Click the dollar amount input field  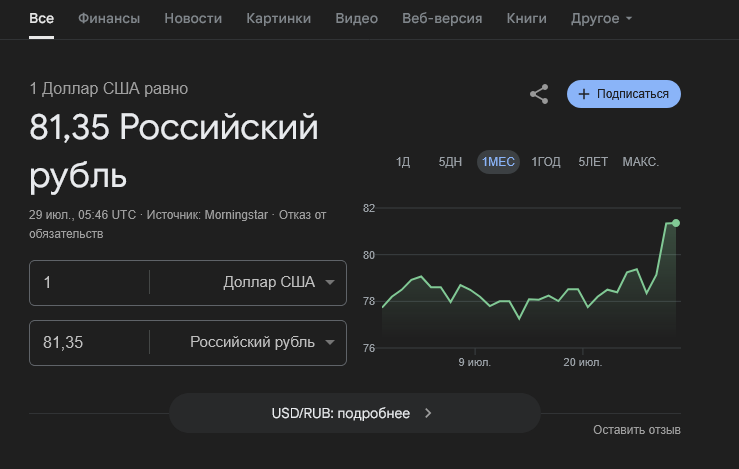coord(90,282)
